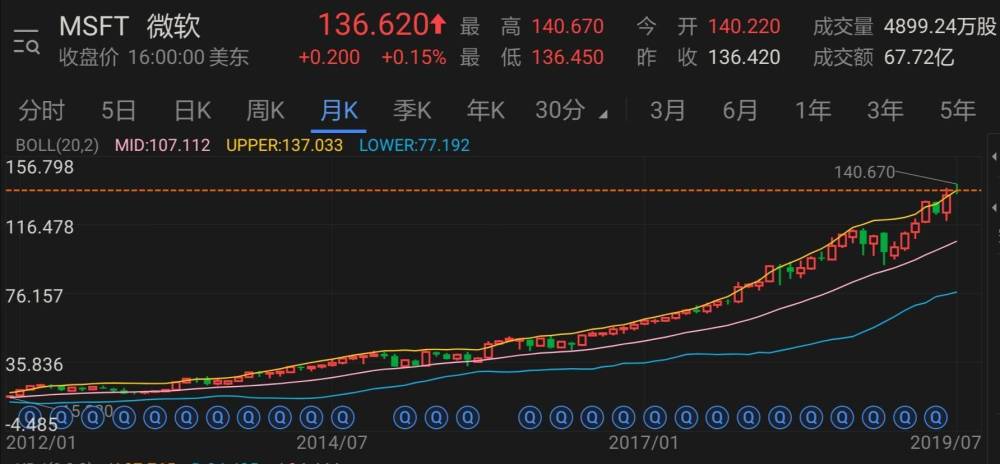Tap the 最高 value 140.670 in header
1000x464 pixels.
(x=568, y=26)
